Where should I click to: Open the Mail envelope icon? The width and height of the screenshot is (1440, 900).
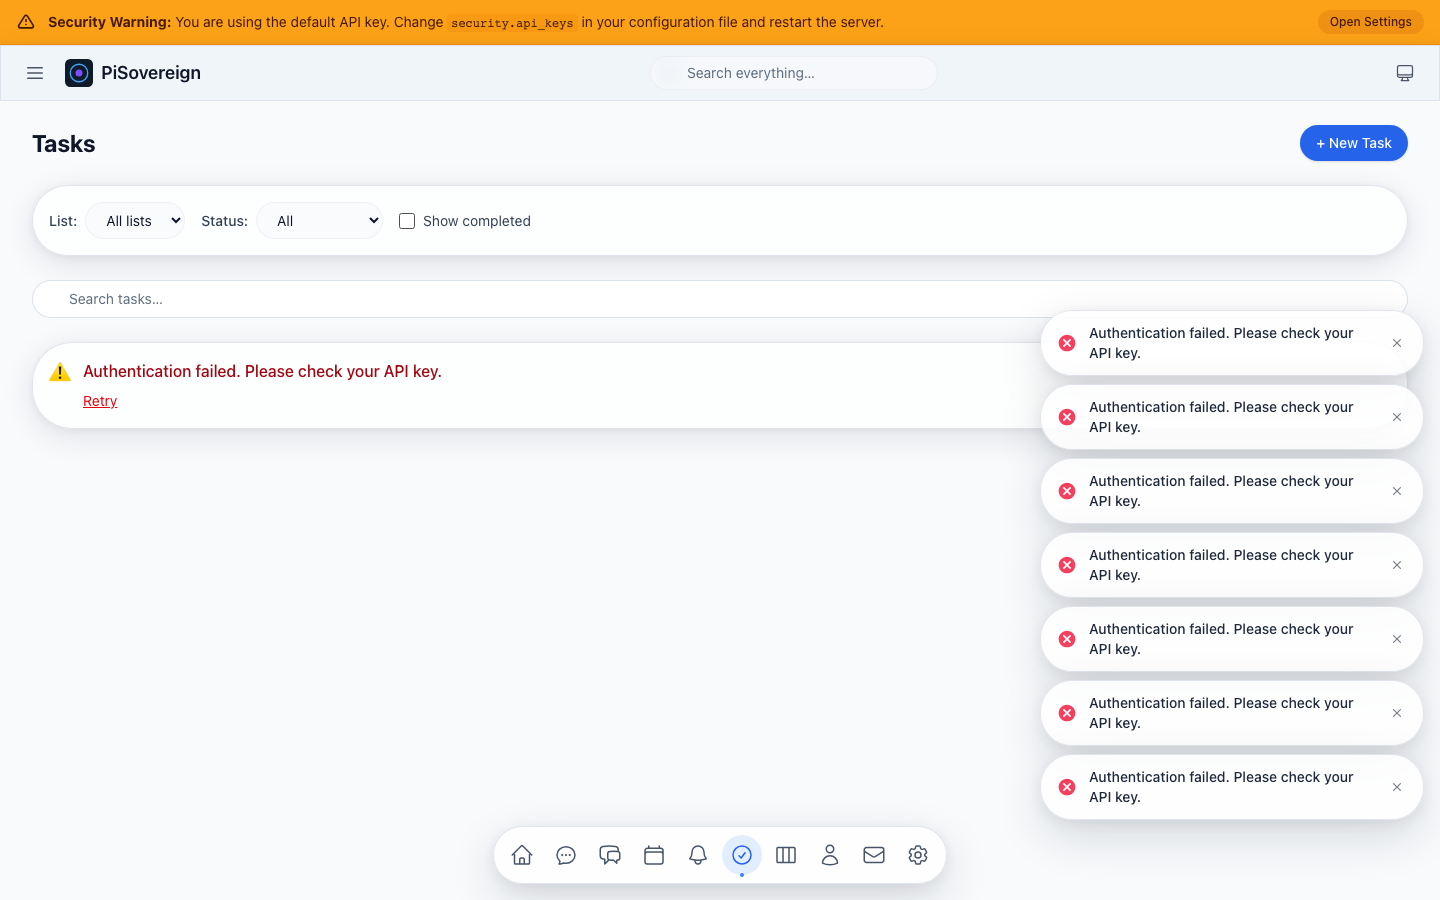tap(874, 855)
